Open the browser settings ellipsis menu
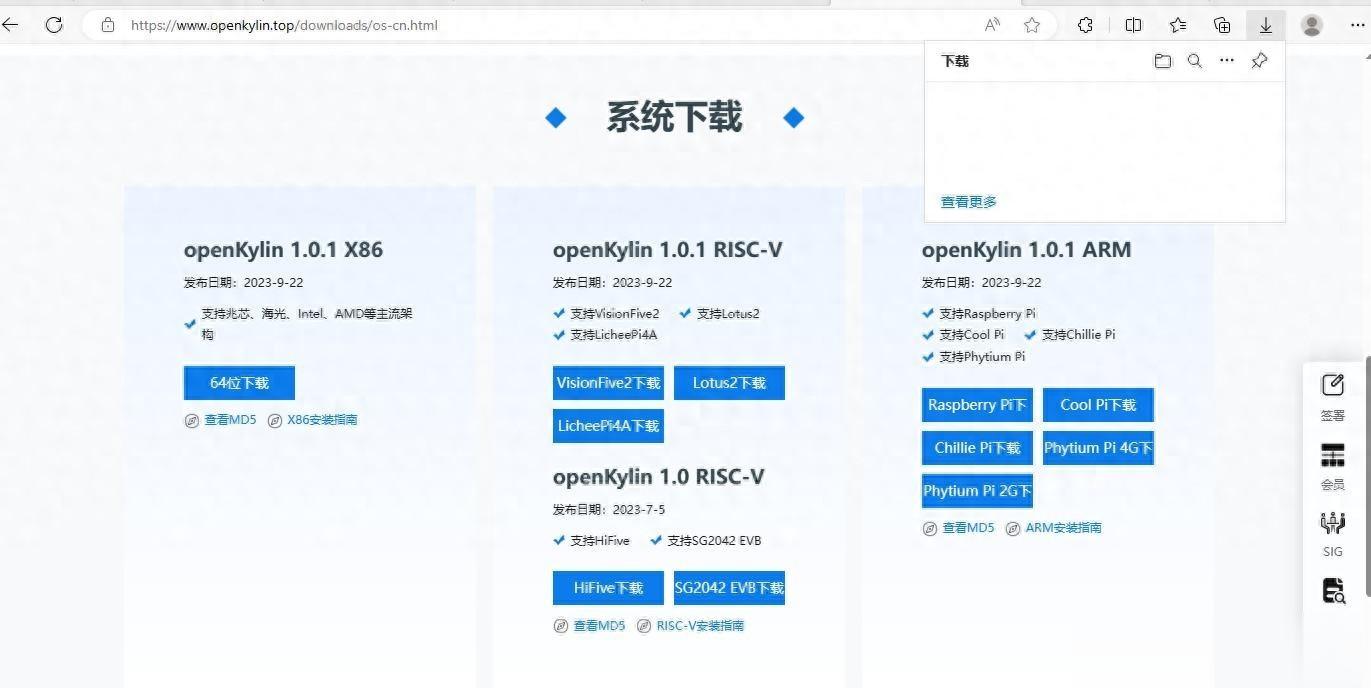The height and width of the screenshot is (688, 1371). coord(1357,25)
